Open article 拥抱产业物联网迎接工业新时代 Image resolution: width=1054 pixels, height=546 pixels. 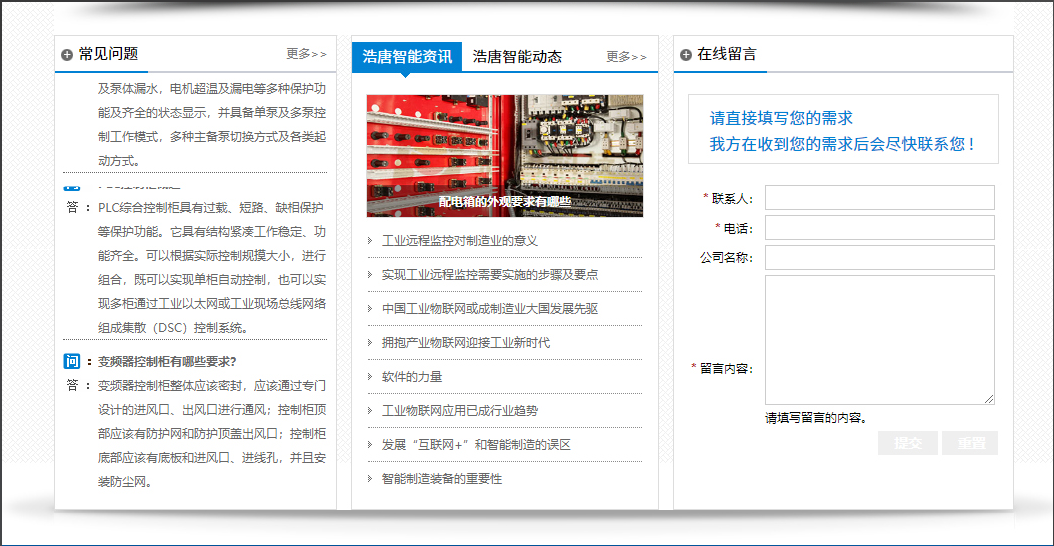(466, 343)
